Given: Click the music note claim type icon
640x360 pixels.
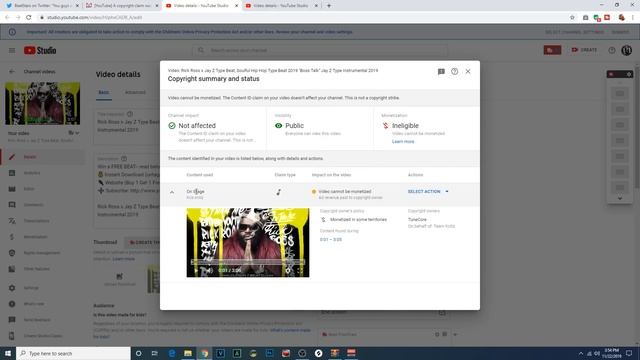Looking at the screenshot, I should click(x=279, y=192).
